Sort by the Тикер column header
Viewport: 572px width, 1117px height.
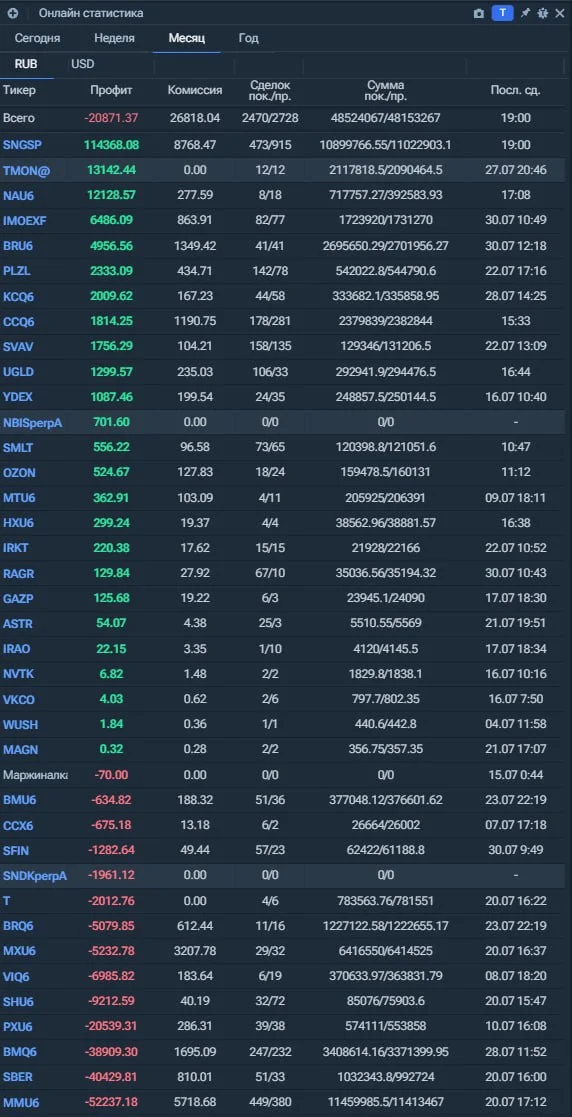pos(19,90)
